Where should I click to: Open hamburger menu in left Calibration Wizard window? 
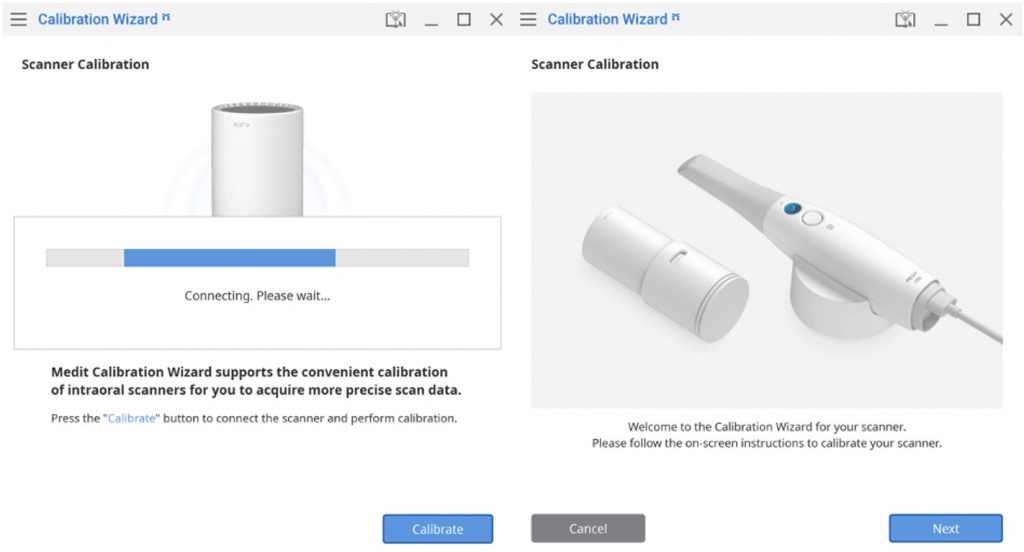pyautogui.click(x=18, y=20)
